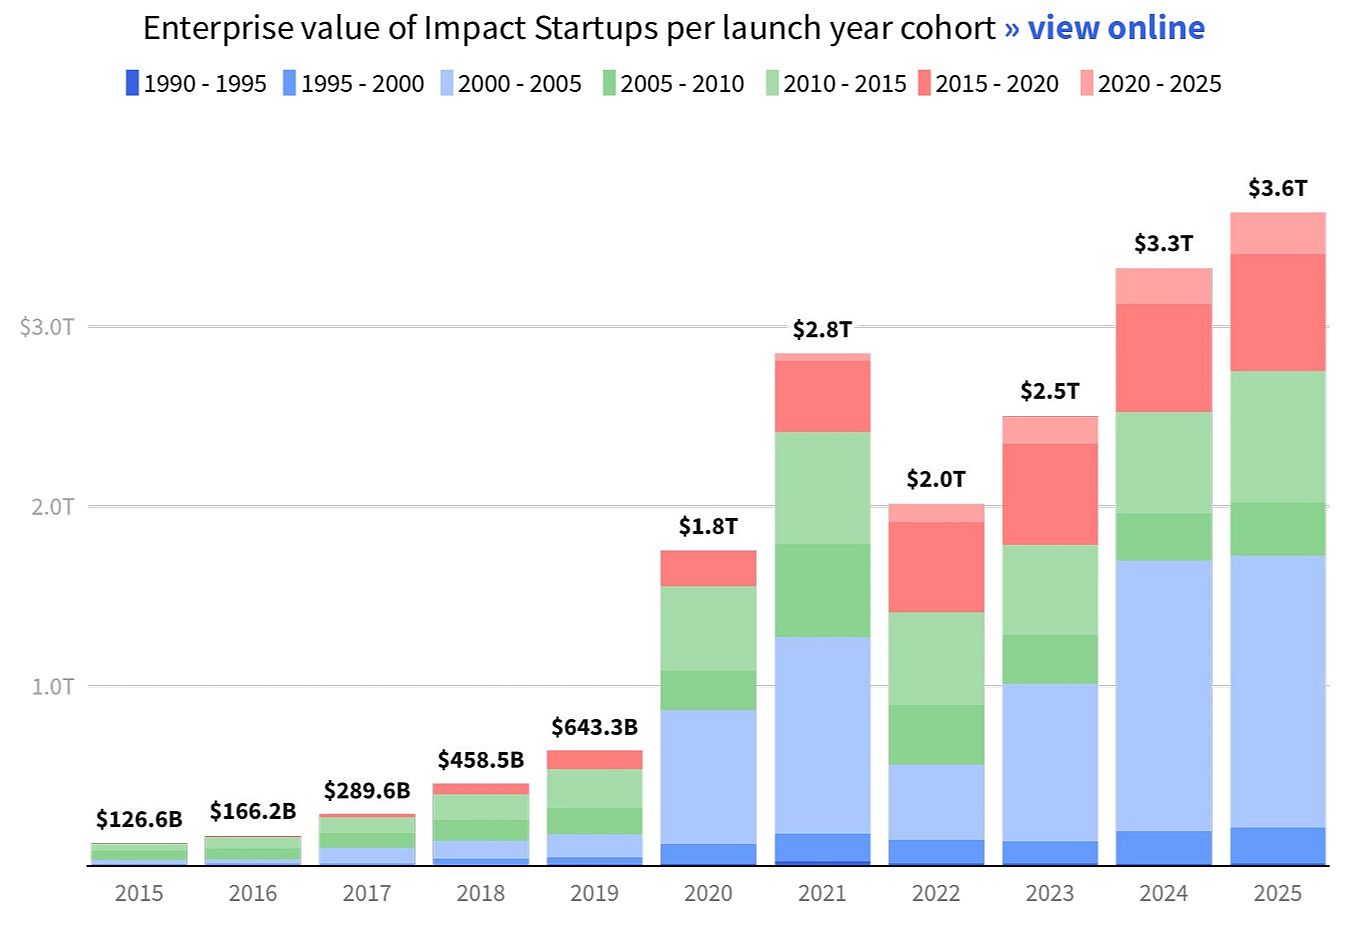Select the 2010-2015 segment of the 2021 bar

click(x=822, y=487)
